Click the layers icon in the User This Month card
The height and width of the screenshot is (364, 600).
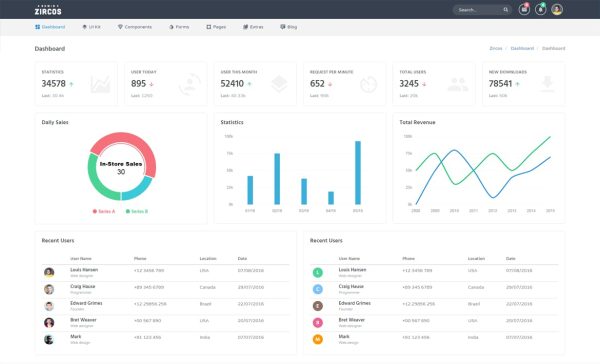(x=279, y=84)
